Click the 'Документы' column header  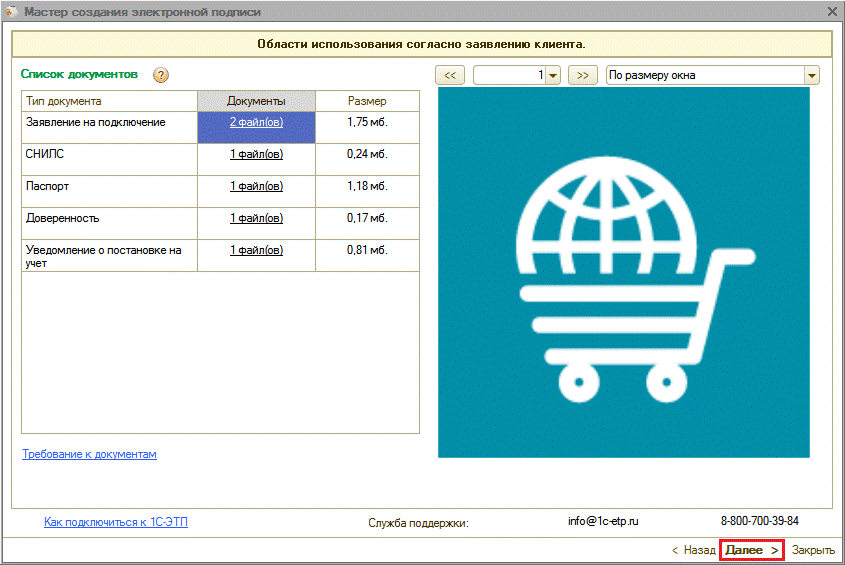point(257,101)
